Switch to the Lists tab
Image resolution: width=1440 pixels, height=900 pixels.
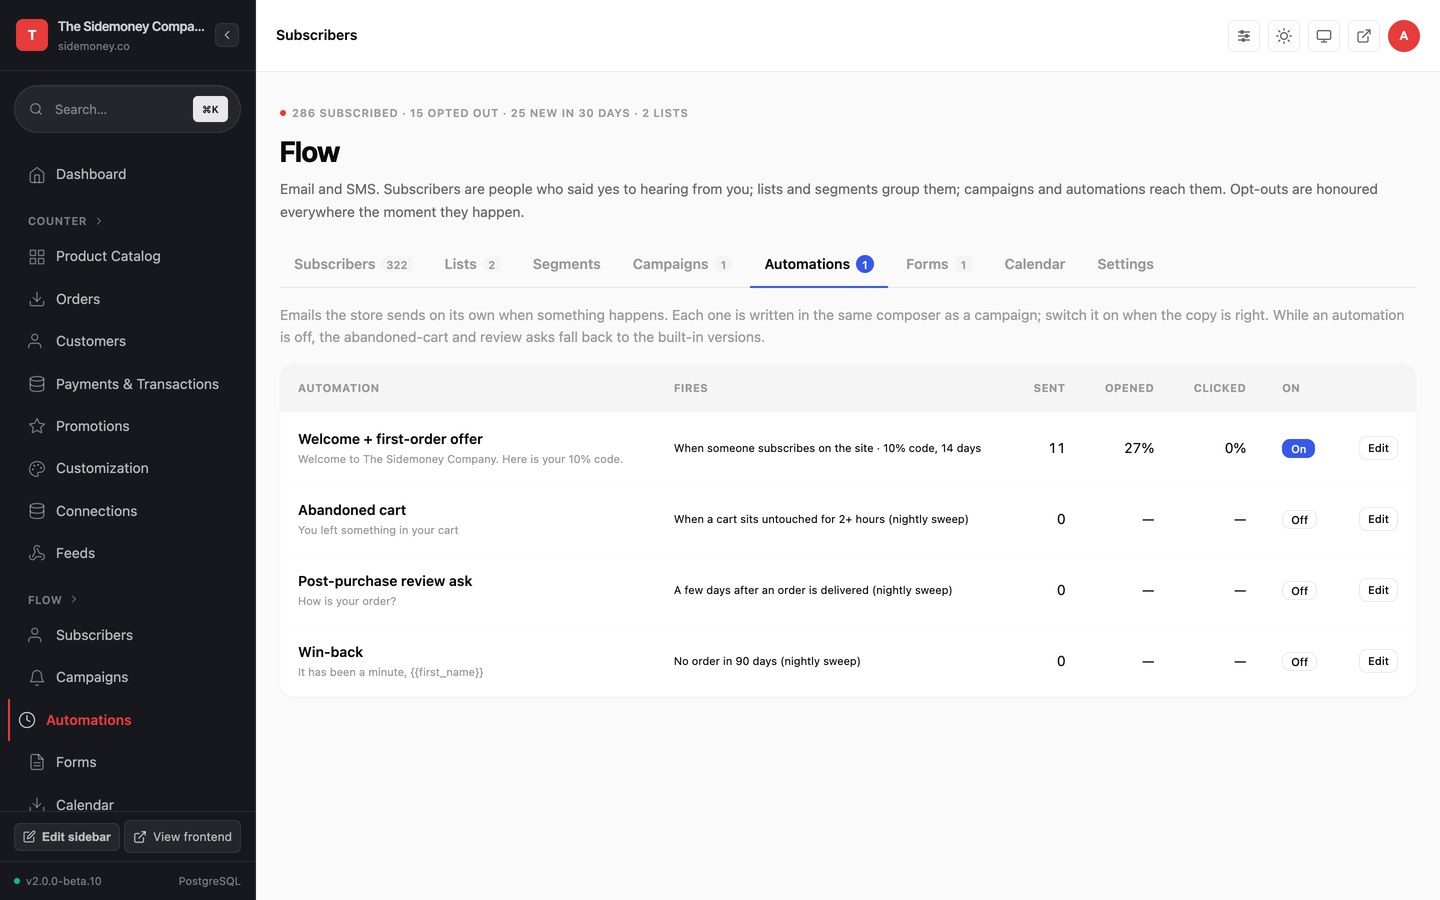pos(472,264)
